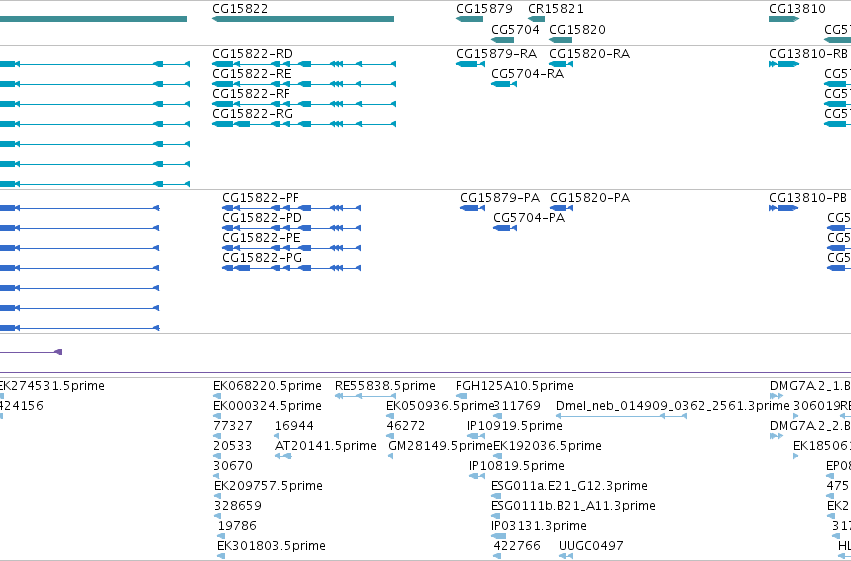Select ESG011a.E21_G12.3prime feature
Image resolution: width=851 pixels, height=561 pixels.
pos(496,496)
